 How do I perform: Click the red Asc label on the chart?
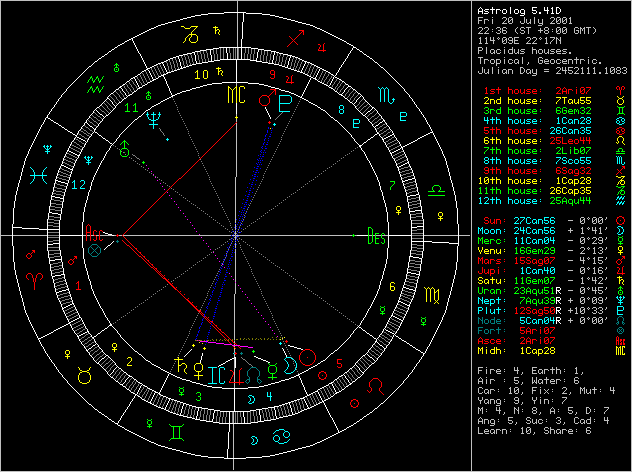click(x=95, y=233)
